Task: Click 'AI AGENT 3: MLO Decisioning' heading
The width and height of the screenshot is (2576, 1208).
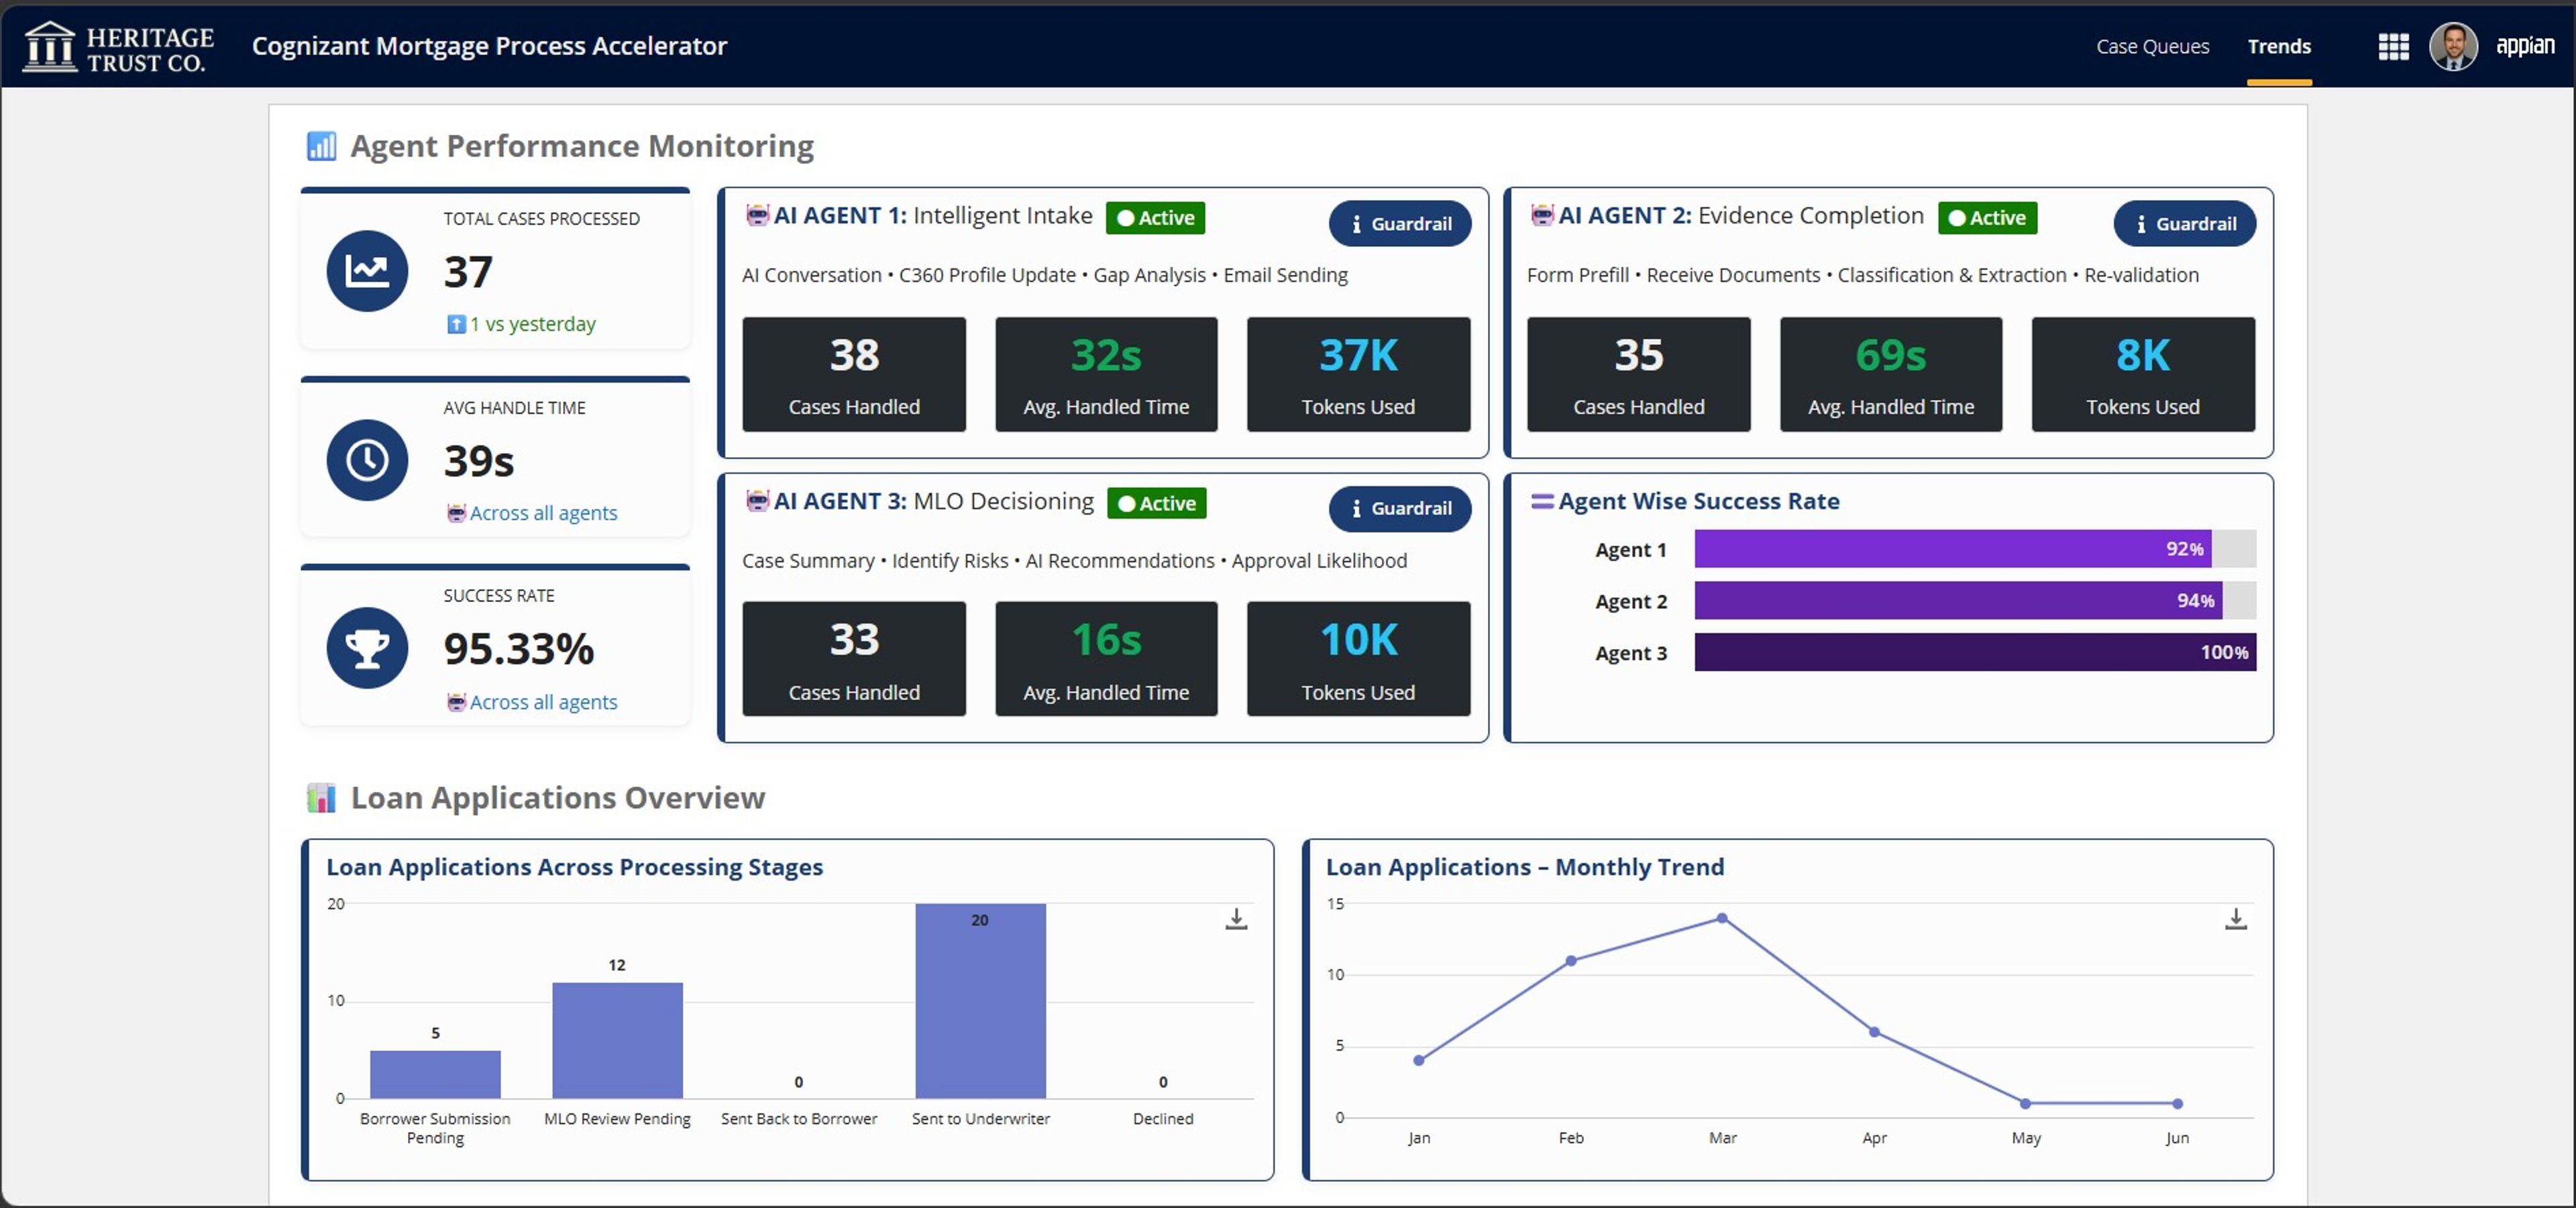Action: point(934,501)
